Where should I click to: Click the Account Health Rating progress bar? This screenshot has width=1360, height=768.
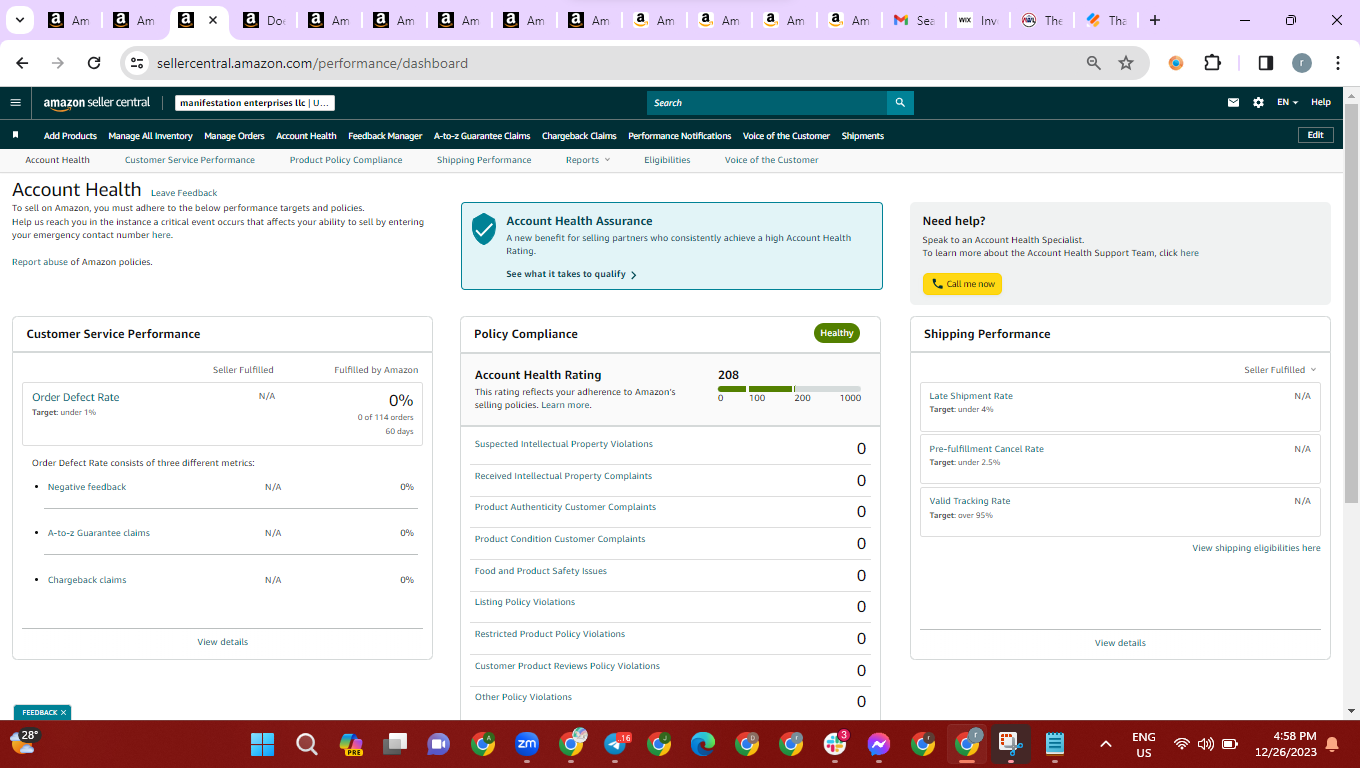[x=789, y=389]
